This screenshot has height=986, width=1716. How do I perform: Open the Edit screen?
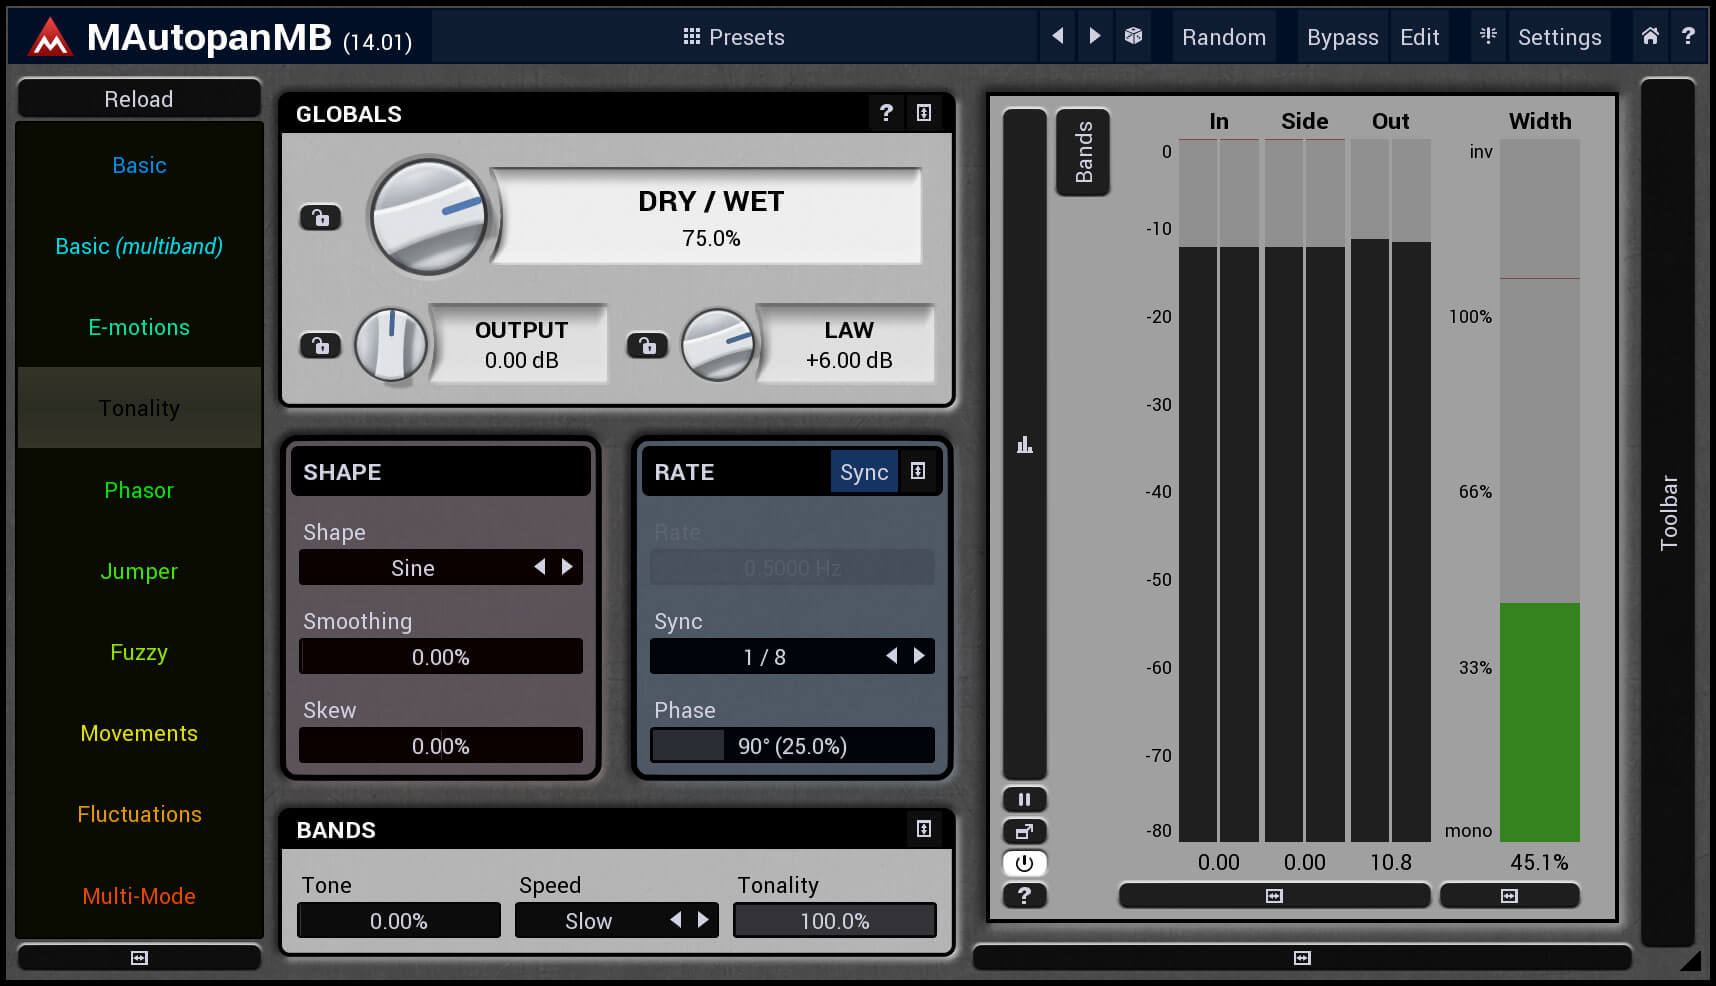point(1419,37)
